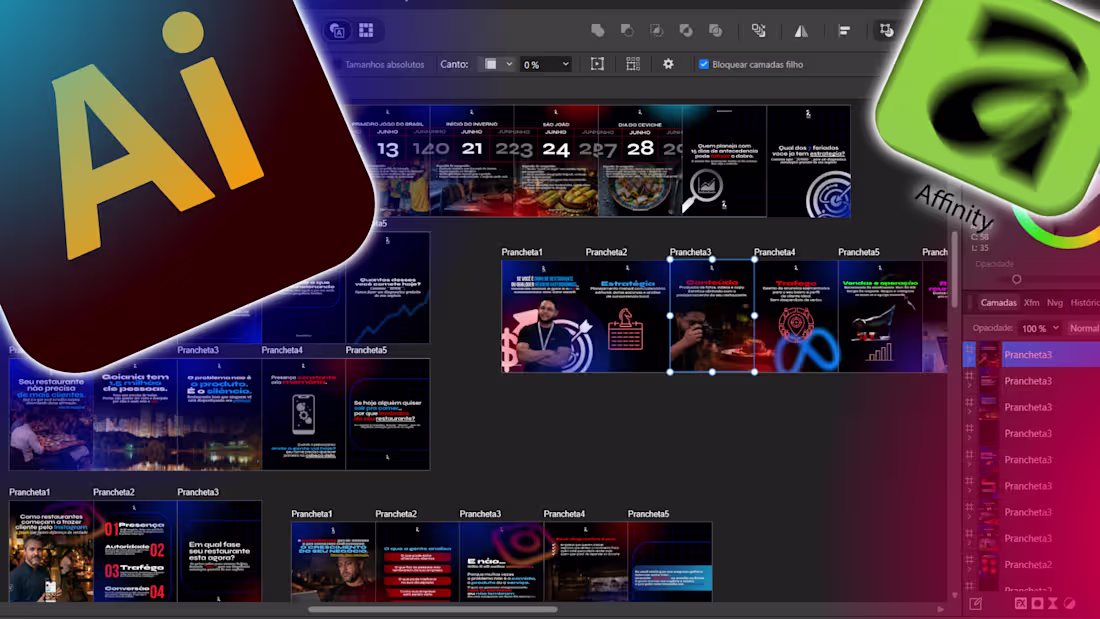Select the Conteúdo artboard
The width and height of the screenshot is (1100, 619).
(x=712, y=316)
